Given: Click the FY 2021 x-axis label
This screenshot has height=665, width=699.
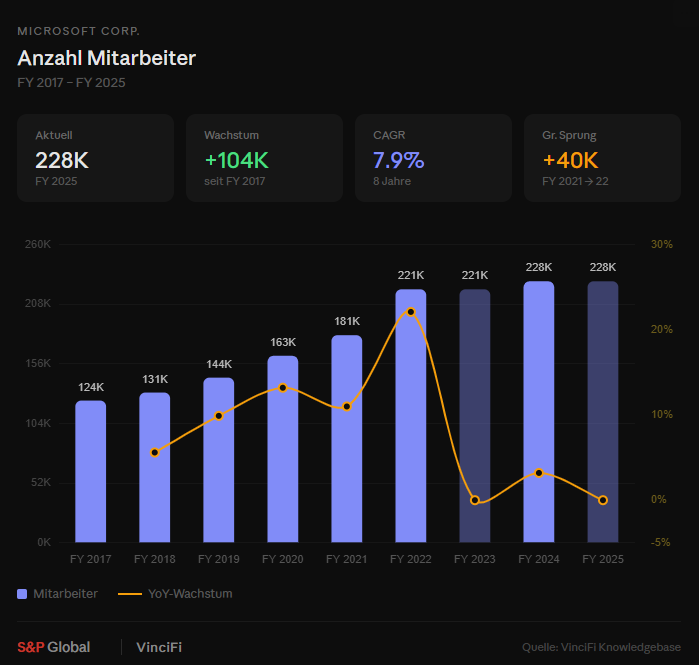Looking at the screenshot, I should pos(347,559).
